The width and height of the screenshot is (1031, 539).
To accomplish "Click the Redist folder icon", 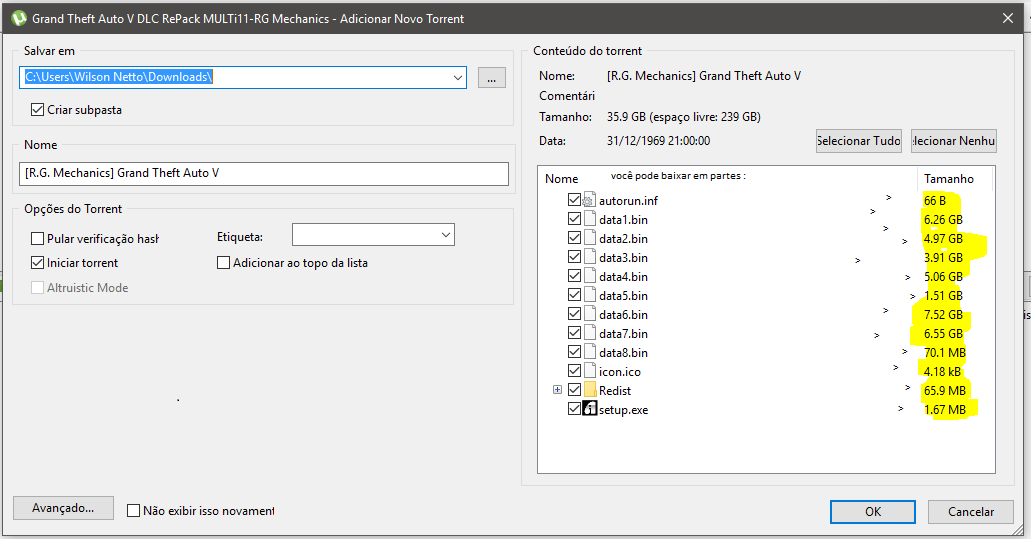I will (x=590, y=390).
